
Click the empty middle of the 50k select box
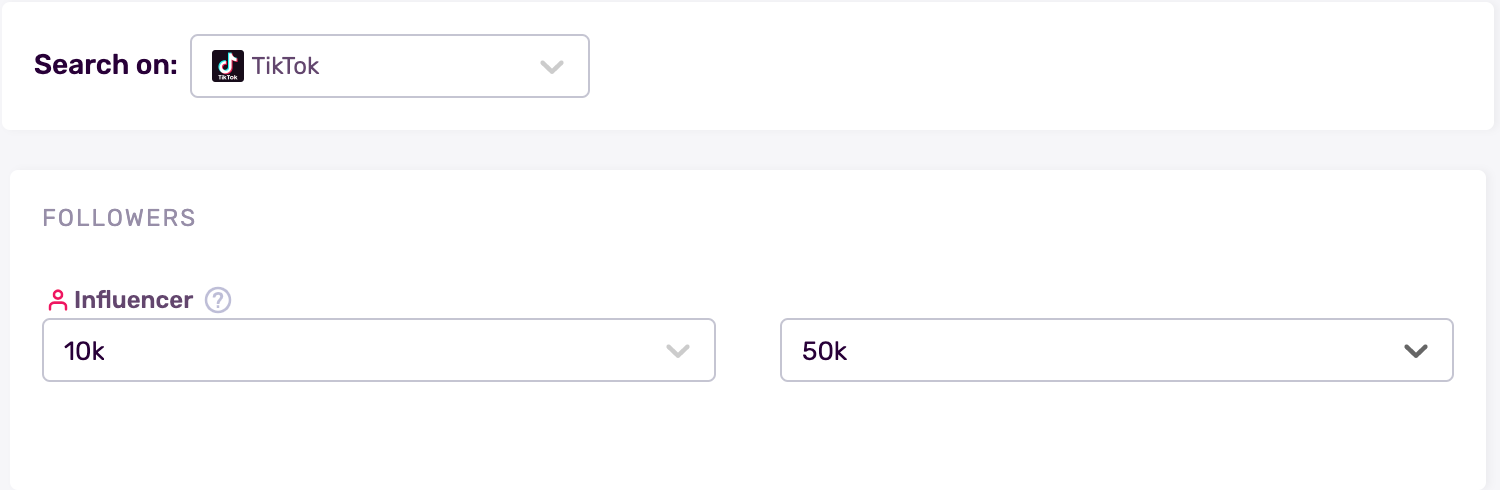point(1120,350)
